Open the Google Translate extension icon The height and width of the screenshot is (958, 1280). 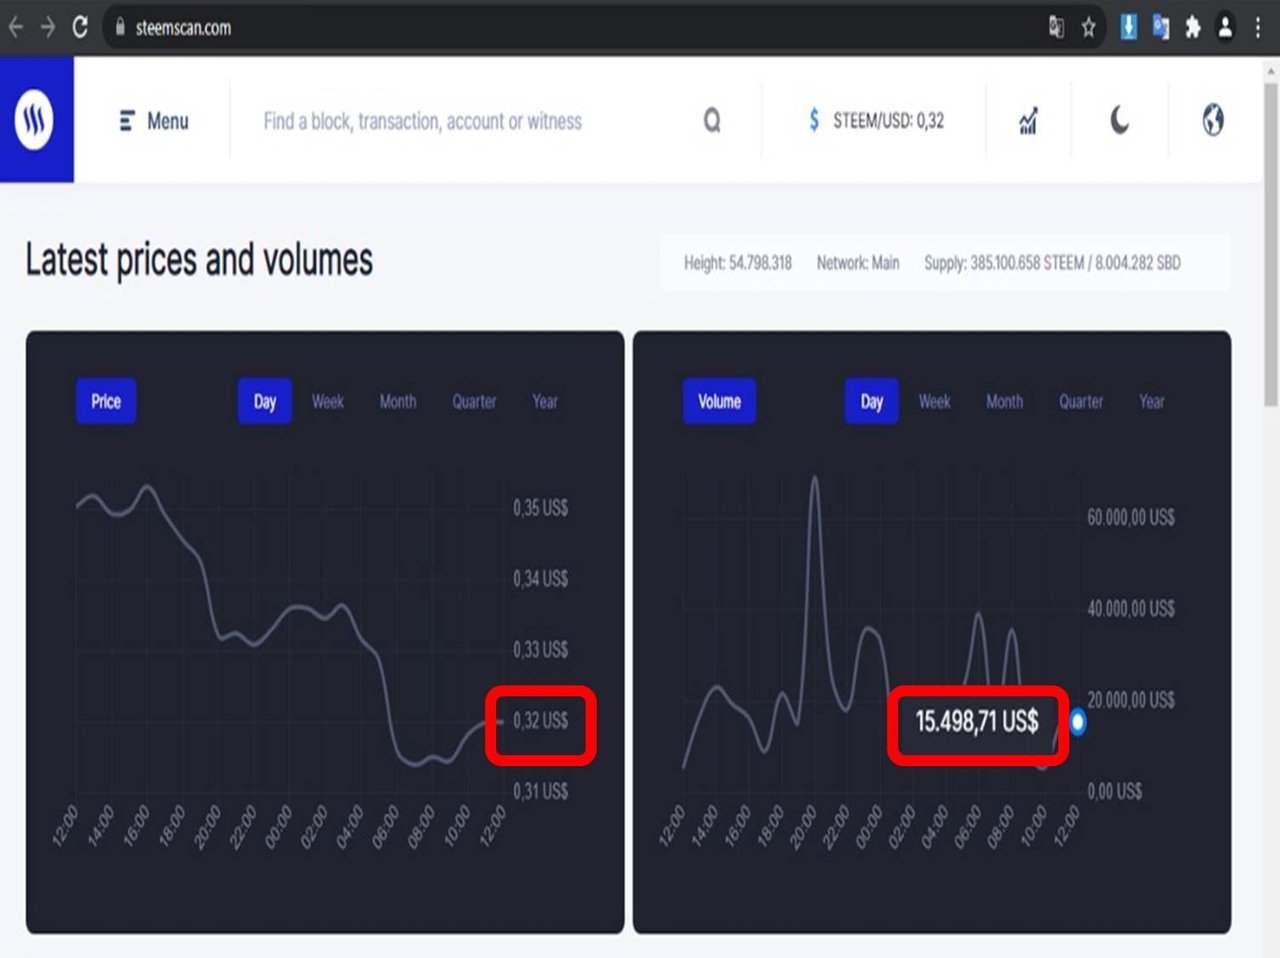coord(1160,27)
